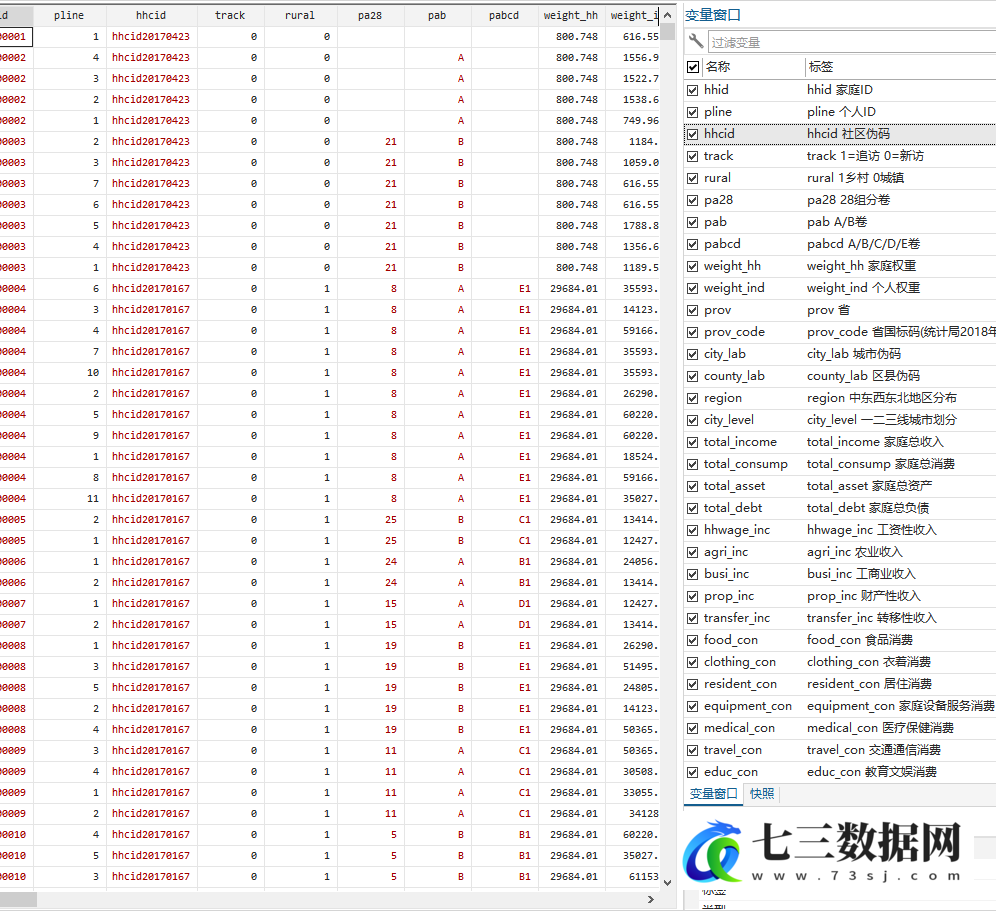This screenshot has height=911, width=996.
Task: Select the resident_con variable name
Action: pos(740,684)
